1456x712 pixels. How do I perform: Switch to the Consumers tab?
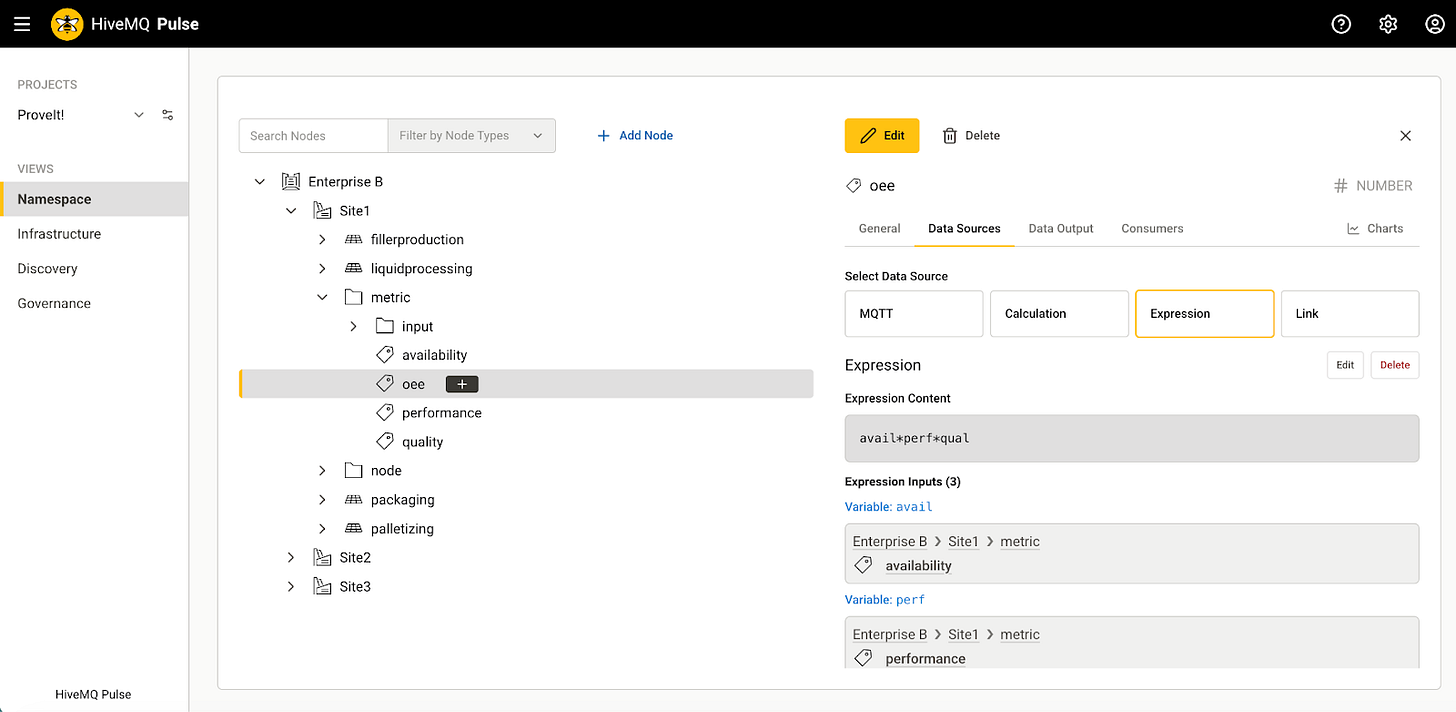coord(1152,228)
